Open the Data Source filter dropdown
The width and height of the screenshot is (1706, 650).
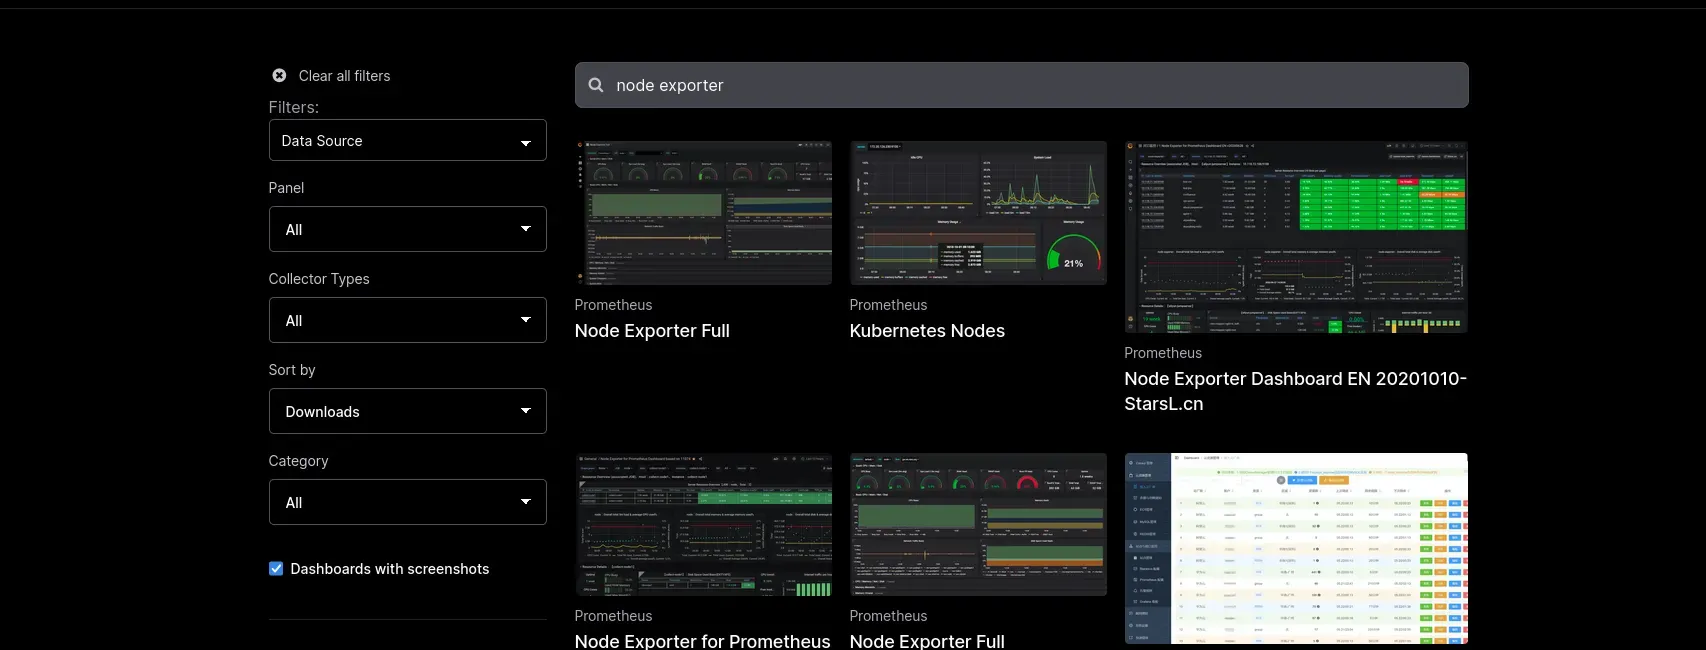[x=407, y=140]
